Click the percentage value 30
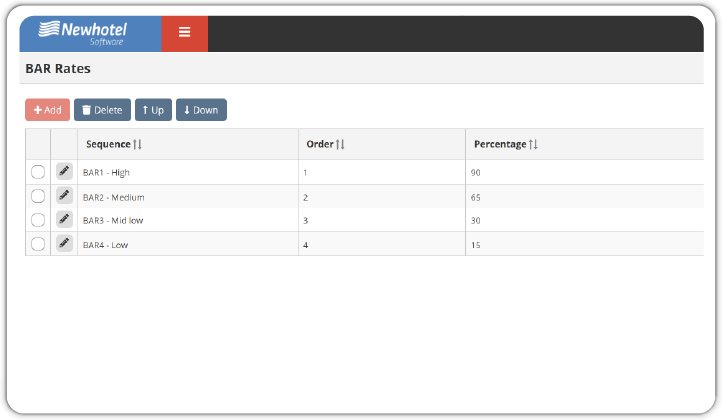This screenshot has width=722, height=420. [476, 221]
